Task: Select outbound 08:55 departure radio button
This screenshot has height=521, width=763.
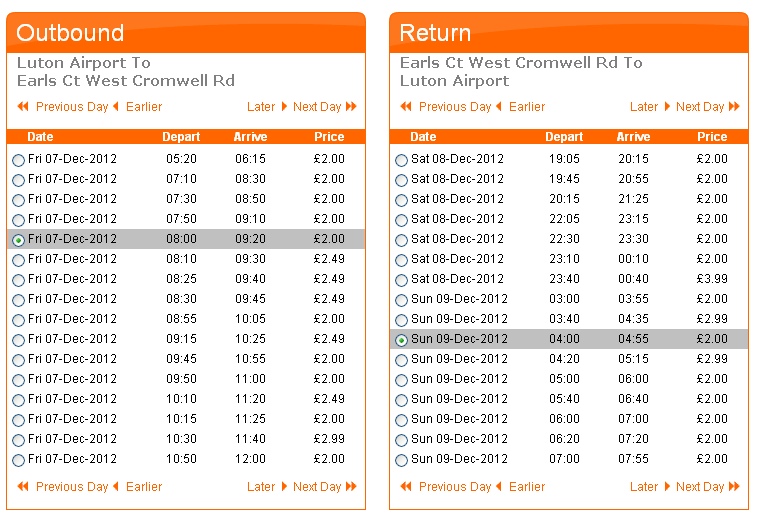Action: point(18,320)
